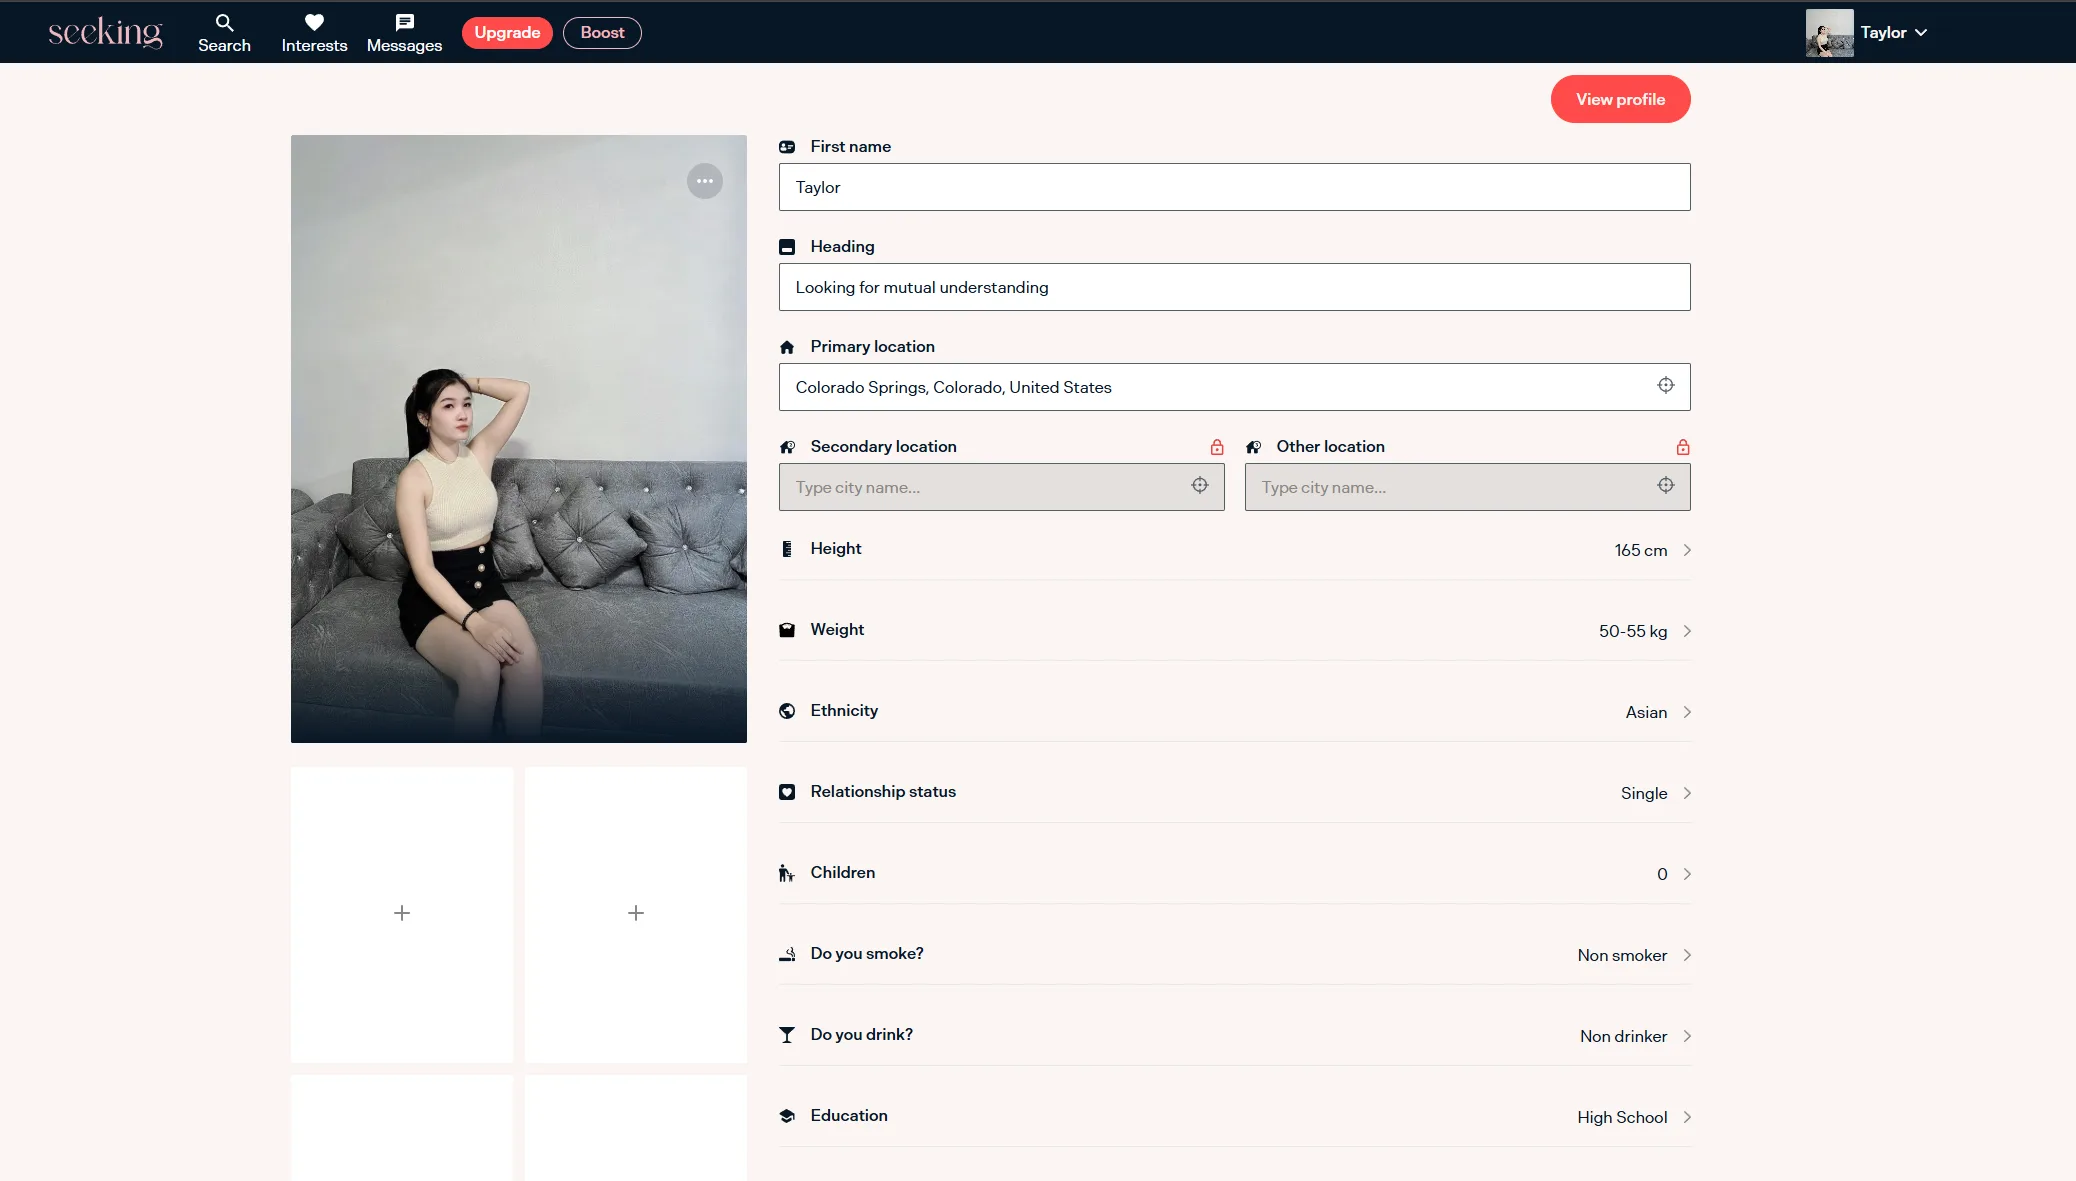The height and width of the screenshot is (1181, 2076).
Task: Click crosshair icon in Other location field
Action: 1665,486
